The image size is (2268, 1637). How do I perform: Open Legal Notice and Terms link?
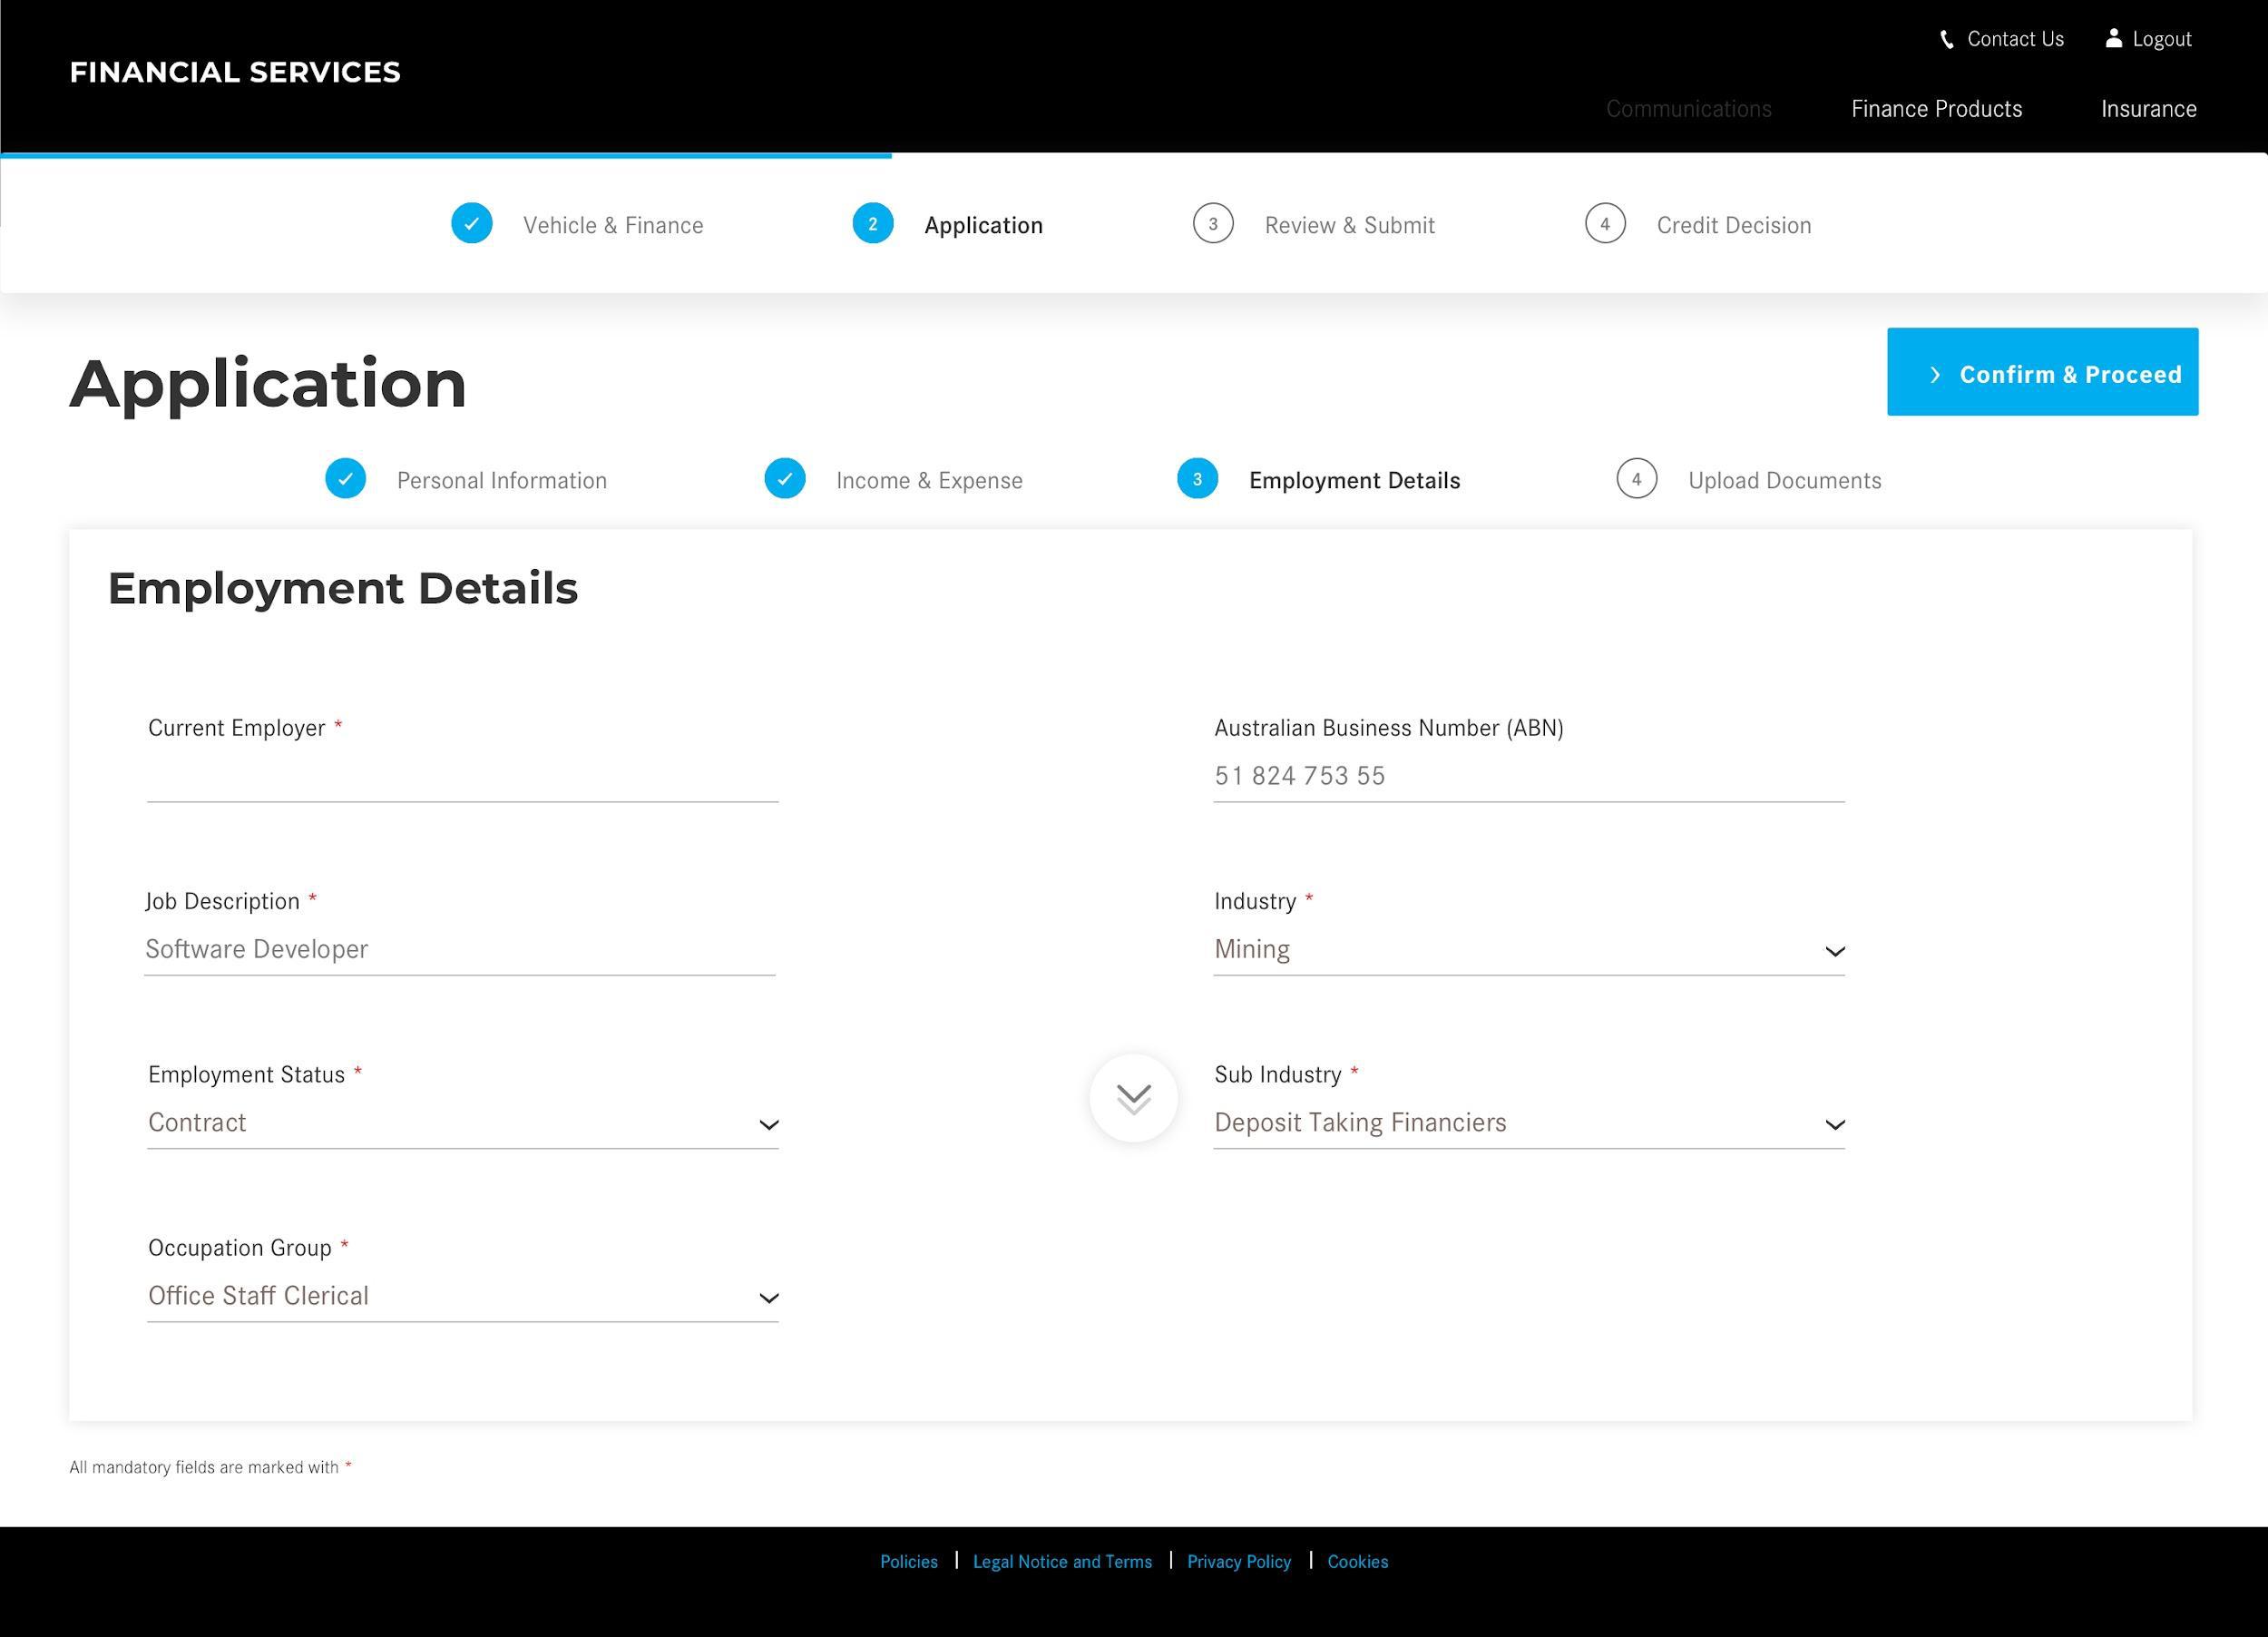point(1062,1562)
